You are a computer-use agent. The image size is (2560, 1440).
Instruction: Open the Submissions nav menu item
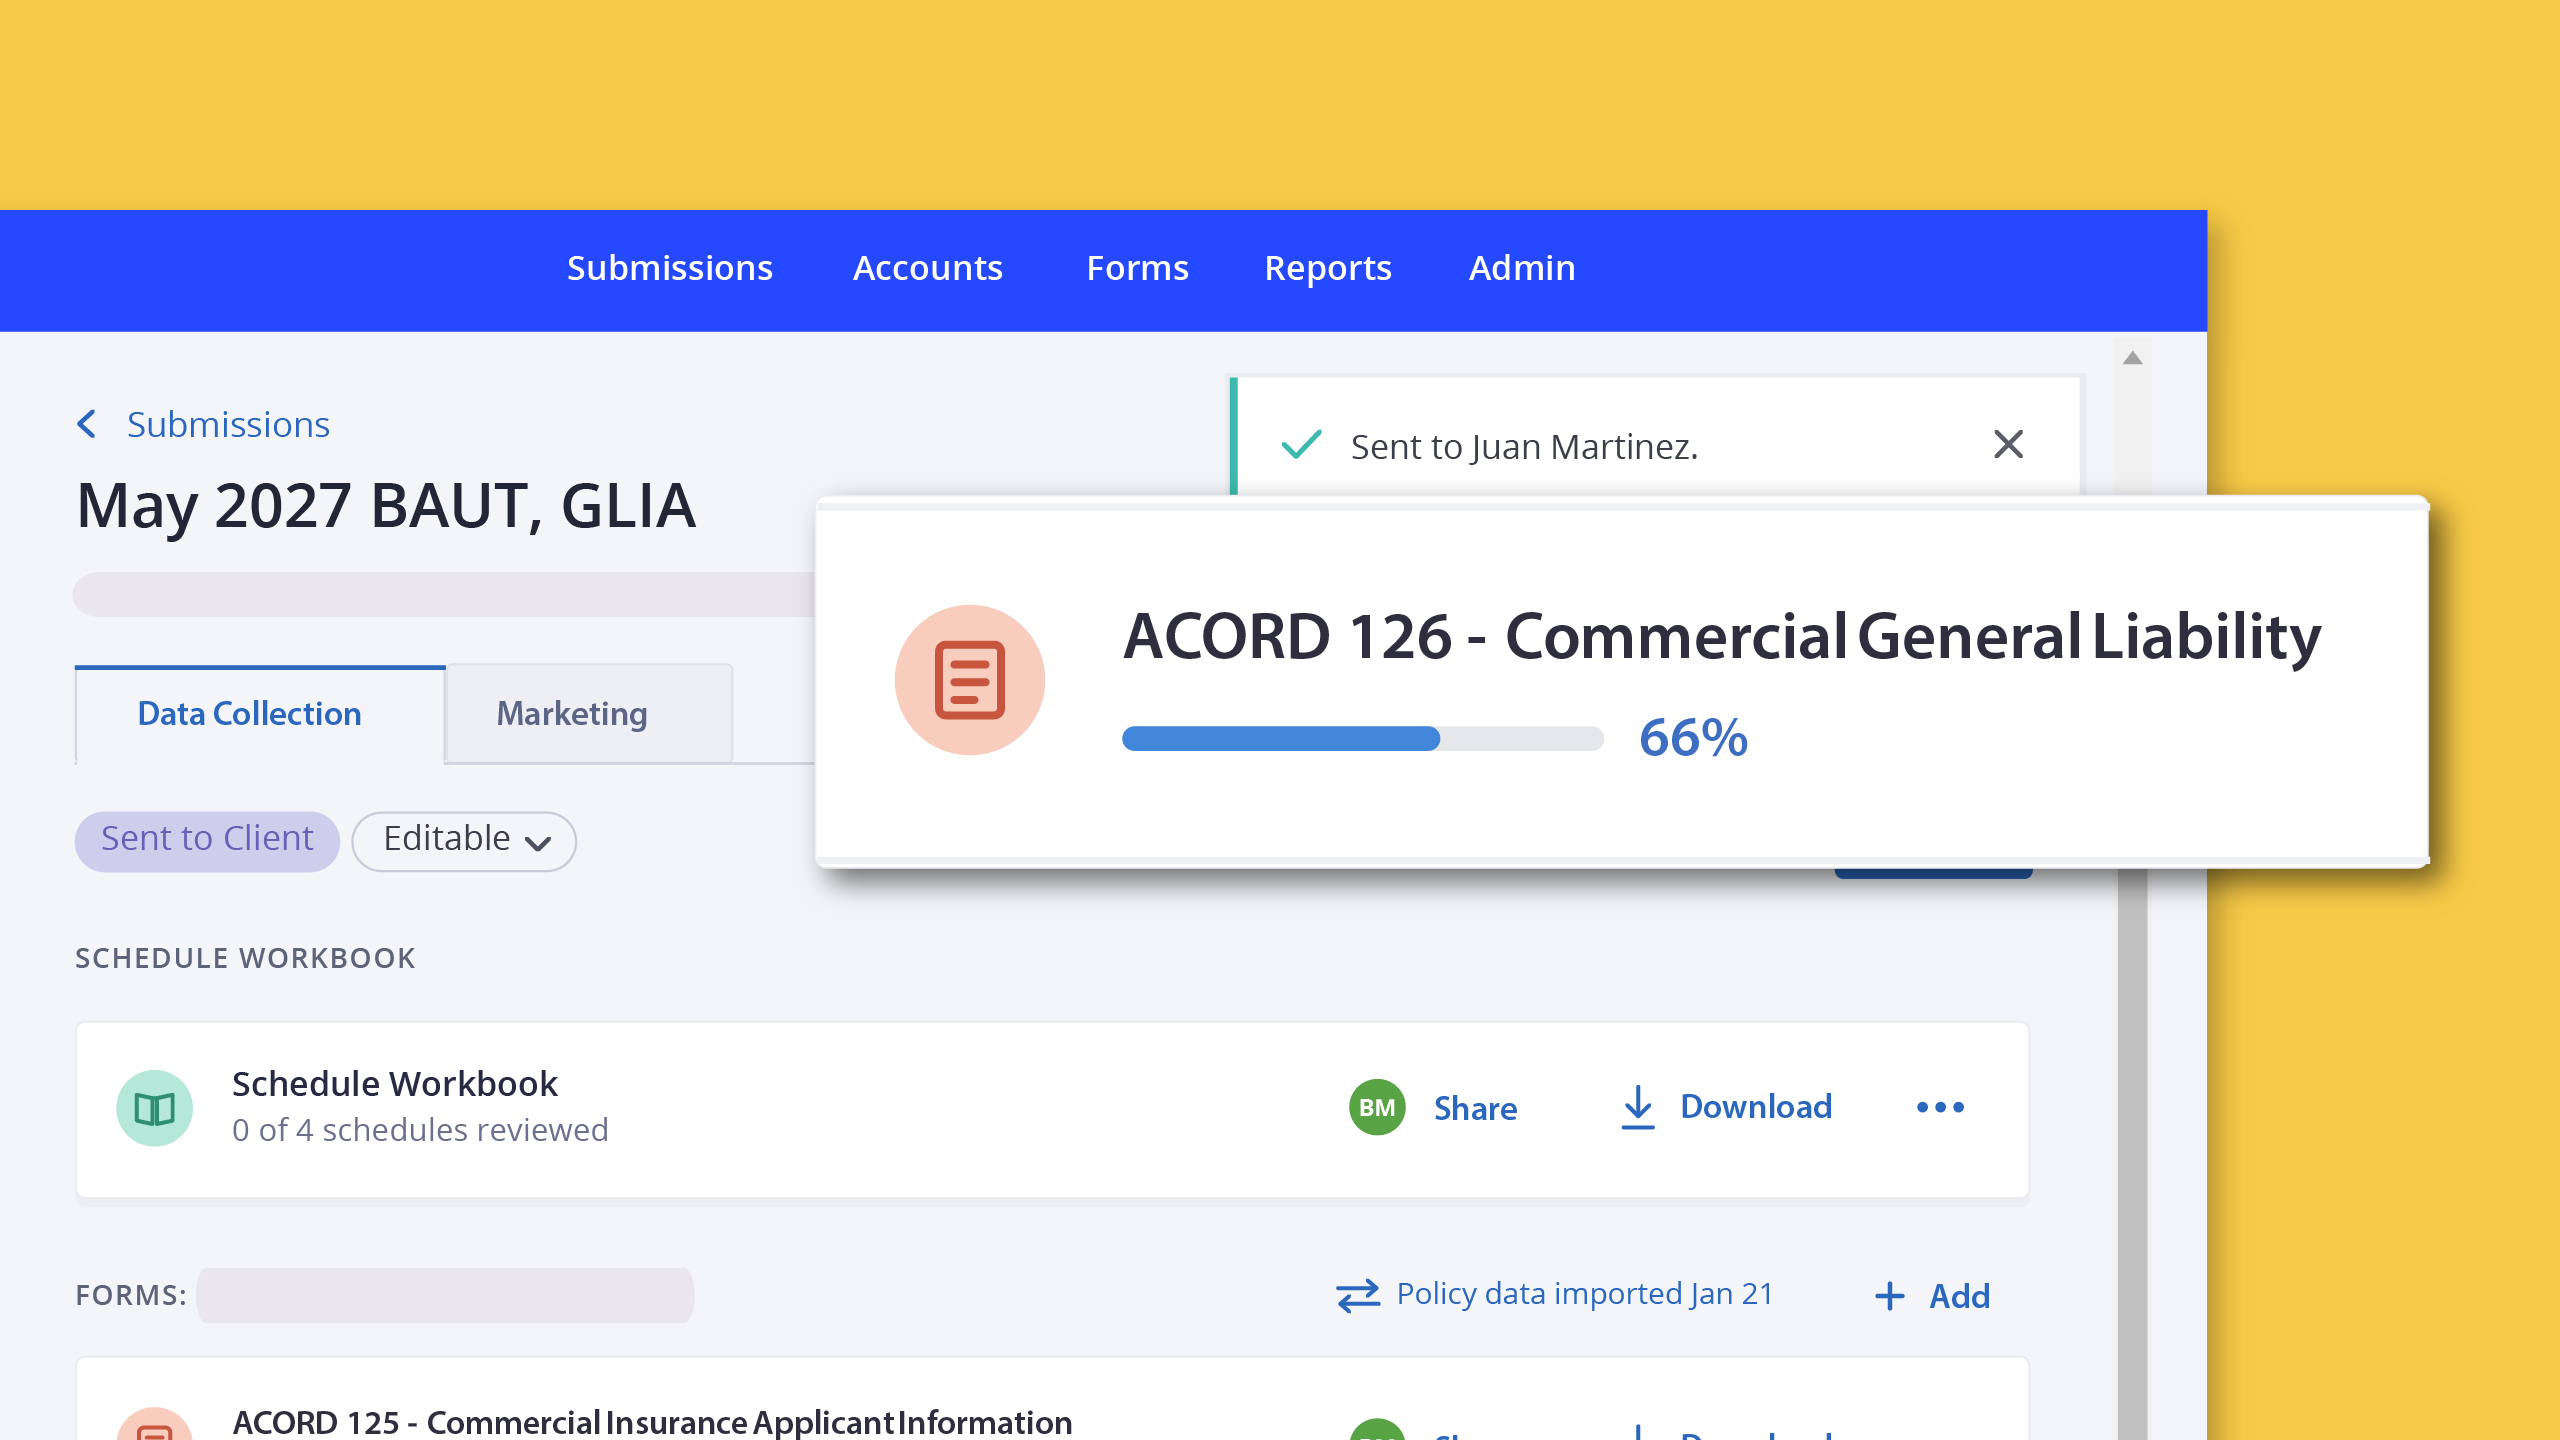[x=670, y=268]
